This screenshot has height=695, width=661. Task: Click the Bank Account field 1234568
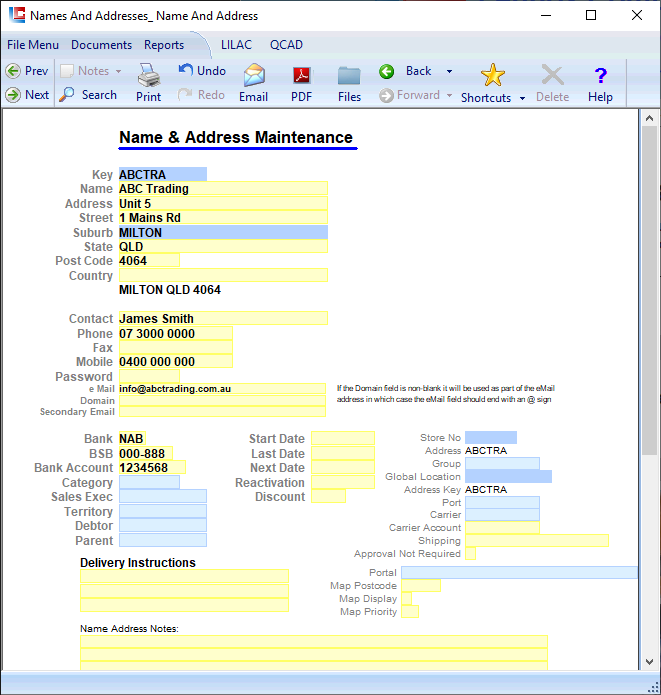[152, 468]
